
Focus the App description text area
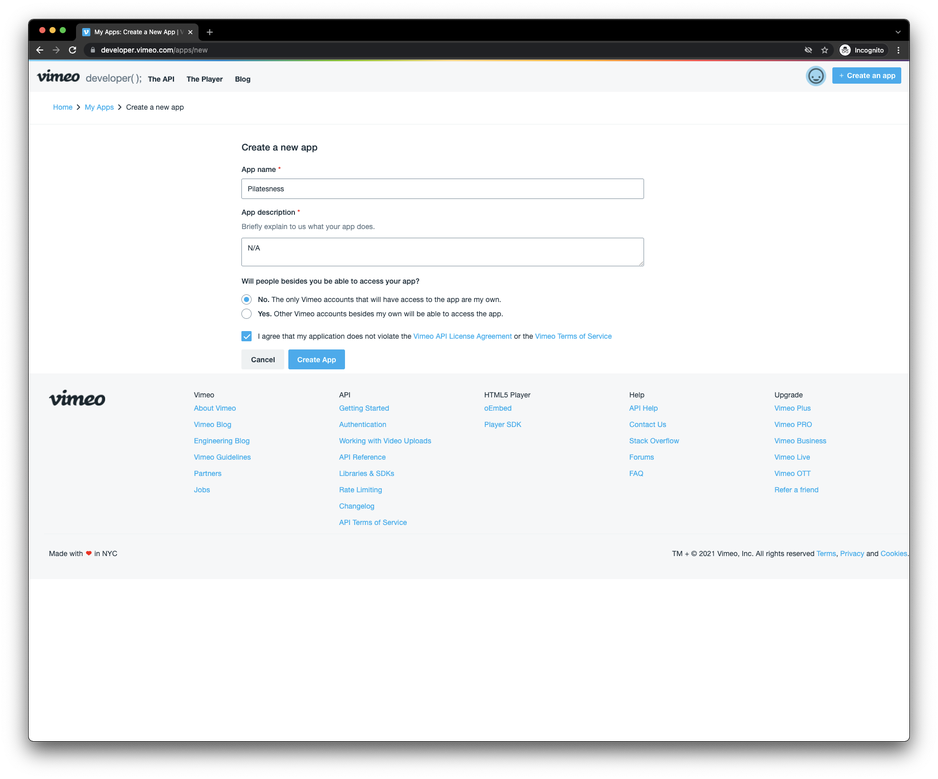pos(442,252)
